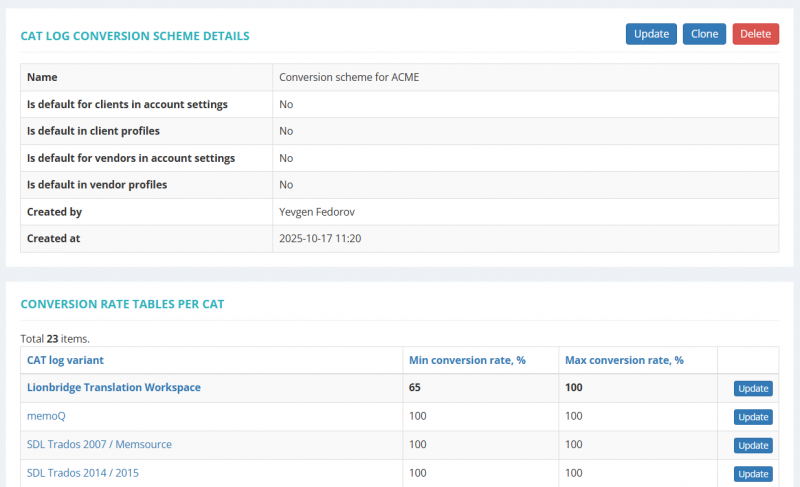Image resolution: width=800 pixels, height=487 pixels.
Task: Update the Lionbridge Translation Workspace row
Action: click(752, 389)
